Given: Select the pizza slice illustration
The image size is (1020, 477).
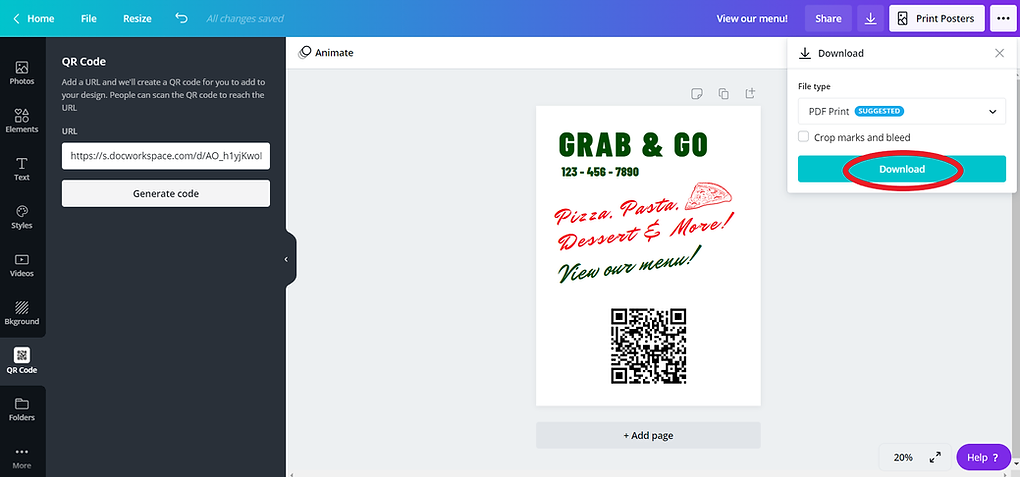Looking at the screenshot, I should 709,196.
